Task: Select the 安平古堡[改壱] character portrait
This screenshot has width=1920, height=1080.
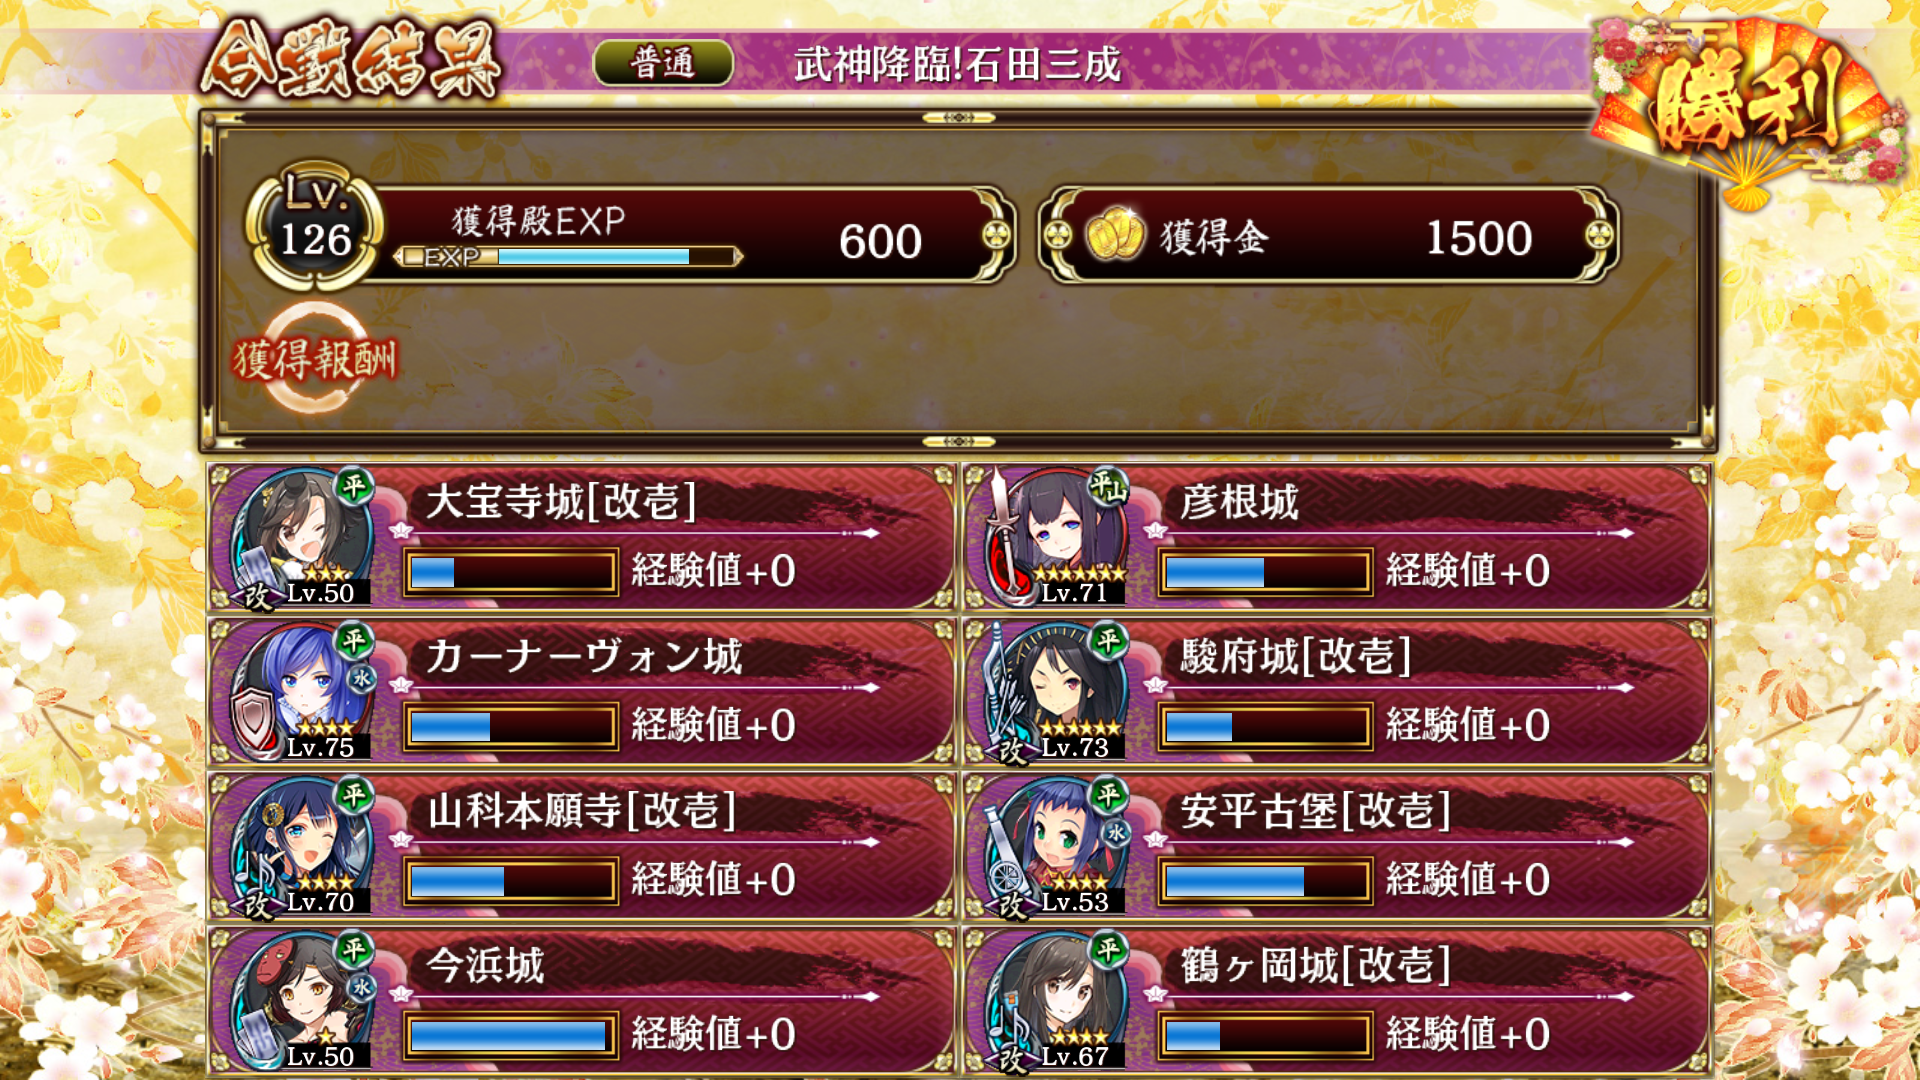Action: point(1056,847)
